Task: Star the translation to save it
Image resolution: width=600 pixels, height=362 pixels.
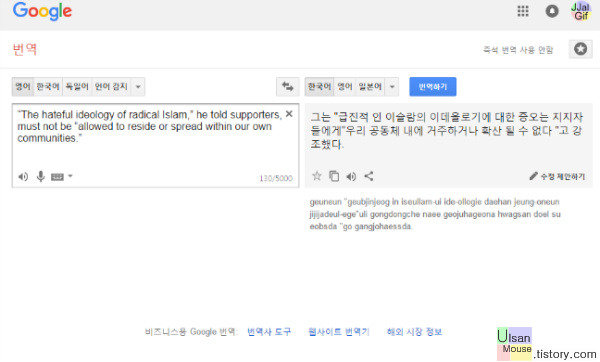Action: pyautogui.click(x=317, y=176)
